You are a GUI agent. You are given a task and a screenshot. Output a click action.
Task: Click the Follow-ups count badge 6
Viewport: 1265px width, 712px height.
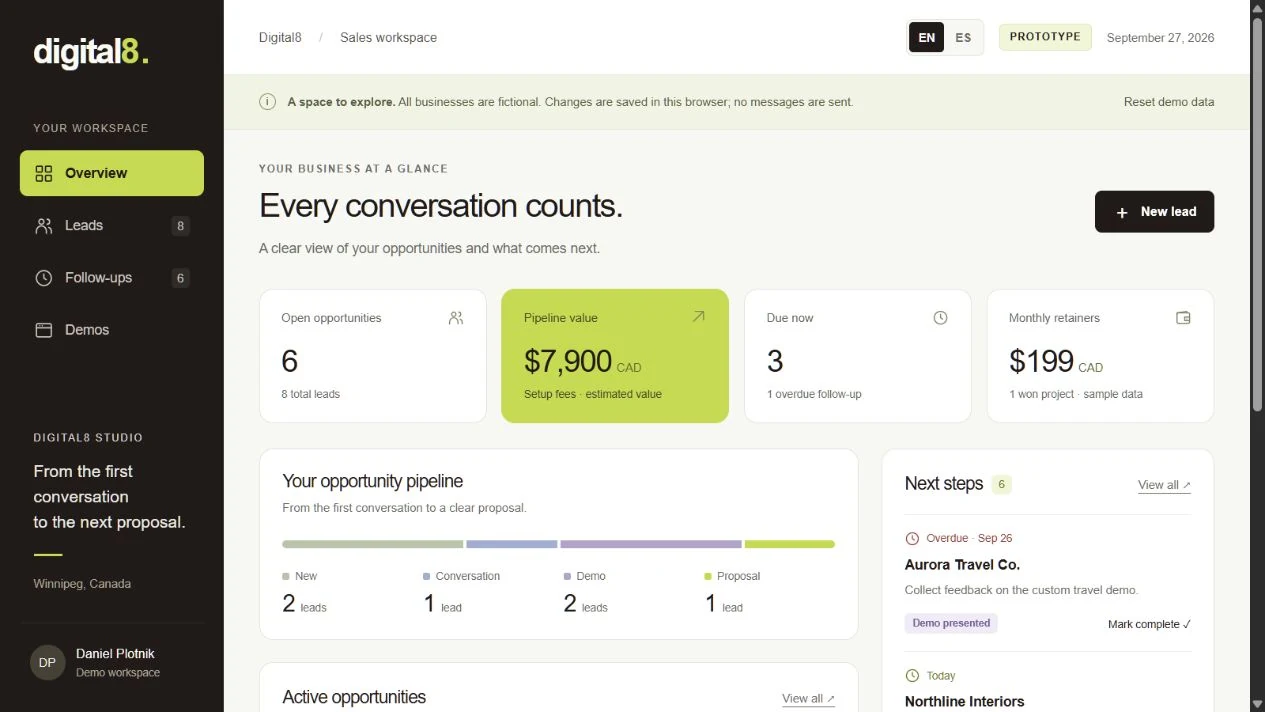[x=181, y=278]
